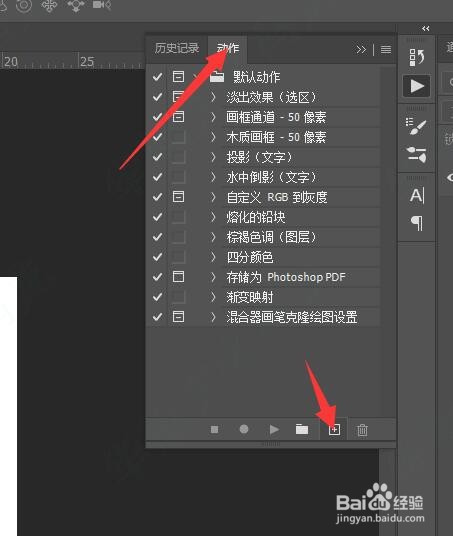
Task: Create a new action set folder
Action: click(302, 429)
